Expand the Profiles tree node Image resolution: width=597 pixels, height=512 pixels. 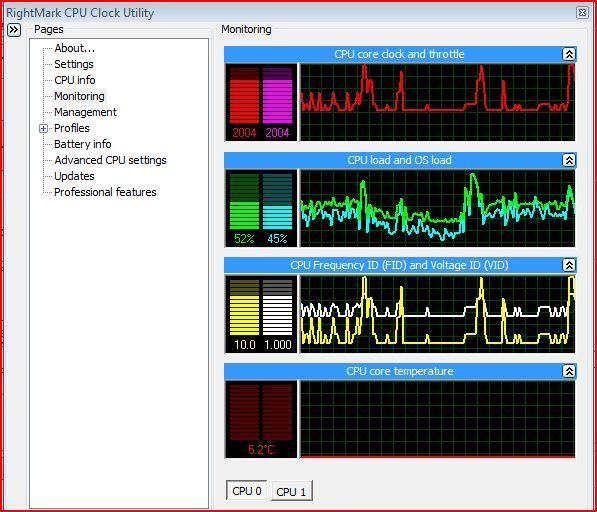pyautogui.click(x=43, y=128)
